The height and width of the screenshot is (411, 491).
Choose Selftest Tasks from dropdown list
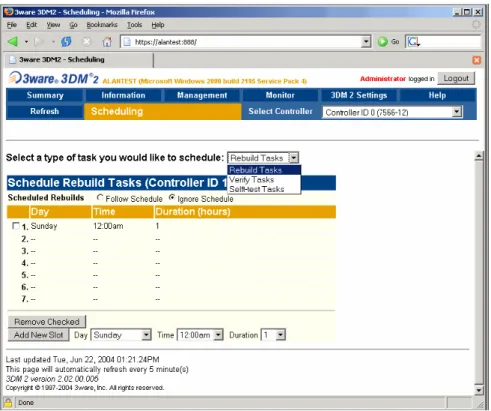(264, 189)
